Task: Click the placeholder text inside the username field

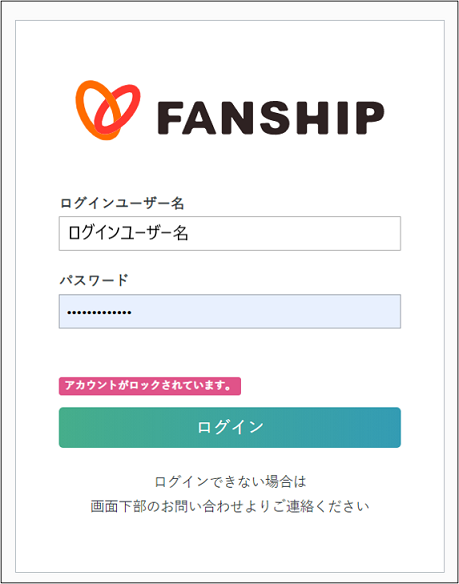Action: tap(128, 234)
